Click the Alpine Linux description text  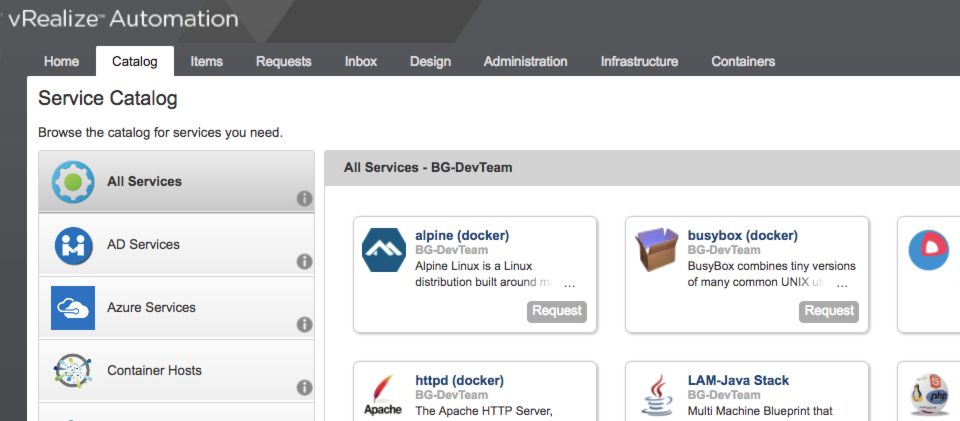495,275
